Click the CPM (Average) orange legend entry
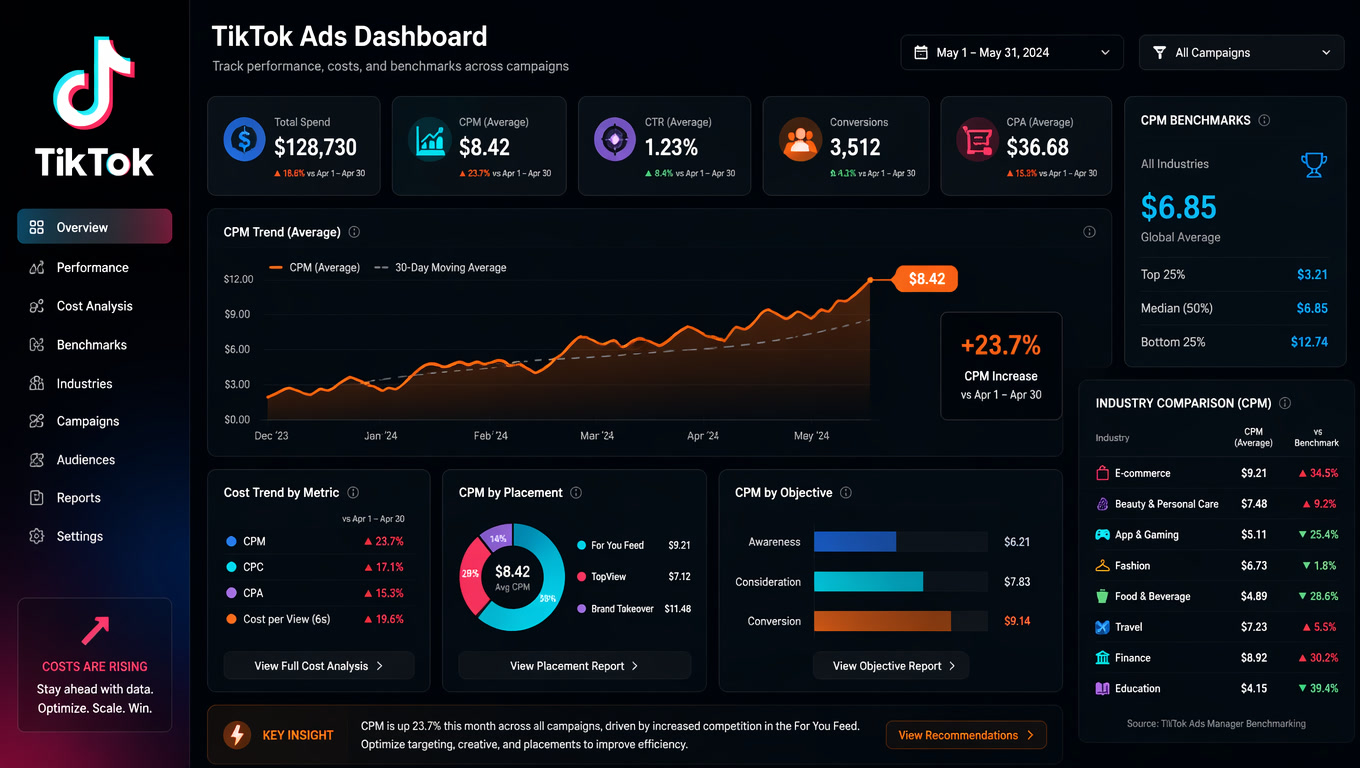This screenshot has height=768, width=1360. click(x=315, y=267)
